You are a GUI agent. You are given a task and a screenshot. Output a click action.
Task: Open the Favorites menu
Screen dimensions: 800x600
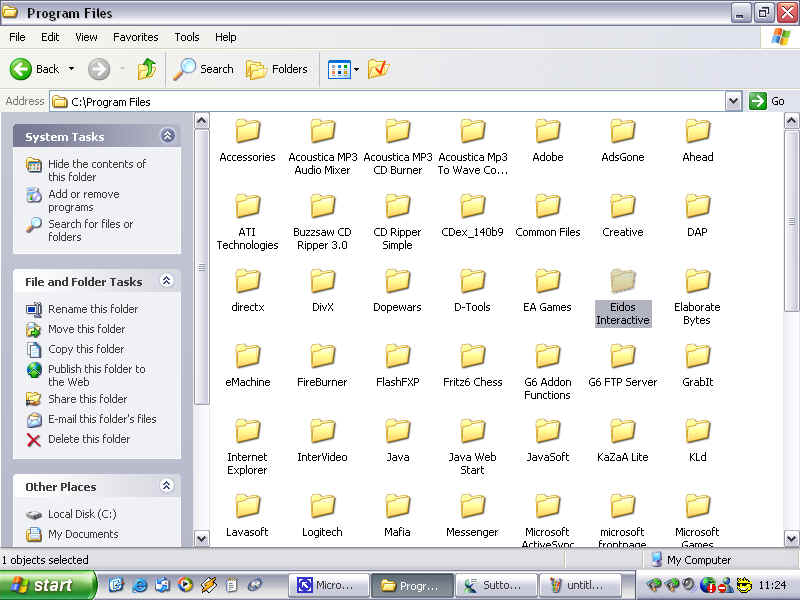pos(136,37)
